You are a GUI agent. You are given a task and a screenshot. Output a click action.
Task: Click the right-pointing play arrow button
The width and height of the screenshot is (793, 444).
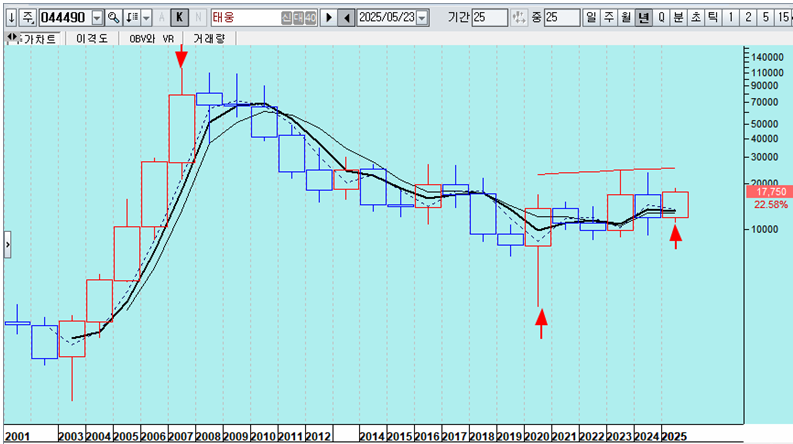click(329, 18)
